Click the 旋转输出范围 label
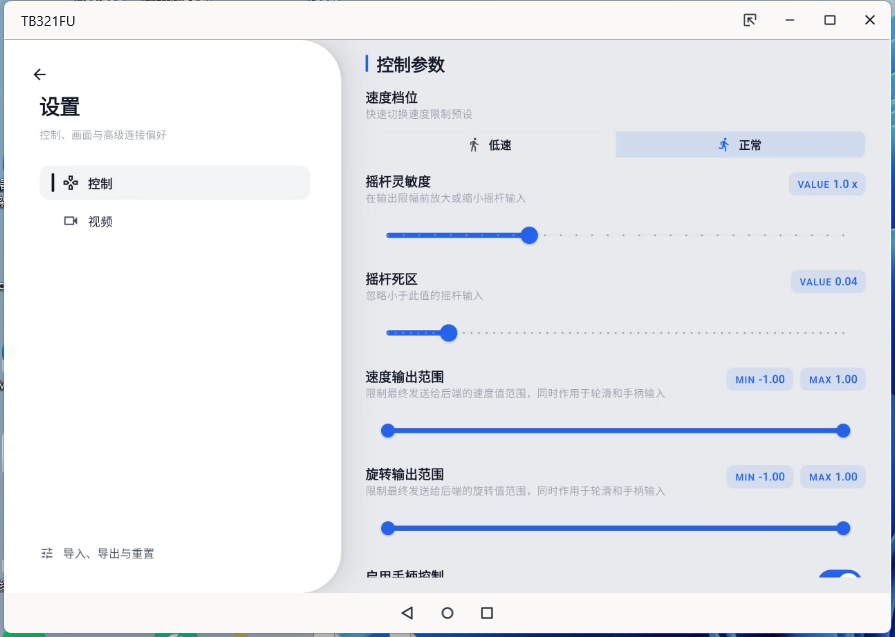The height and width of the screenshot is (637, 895). (x=405, y=474)
